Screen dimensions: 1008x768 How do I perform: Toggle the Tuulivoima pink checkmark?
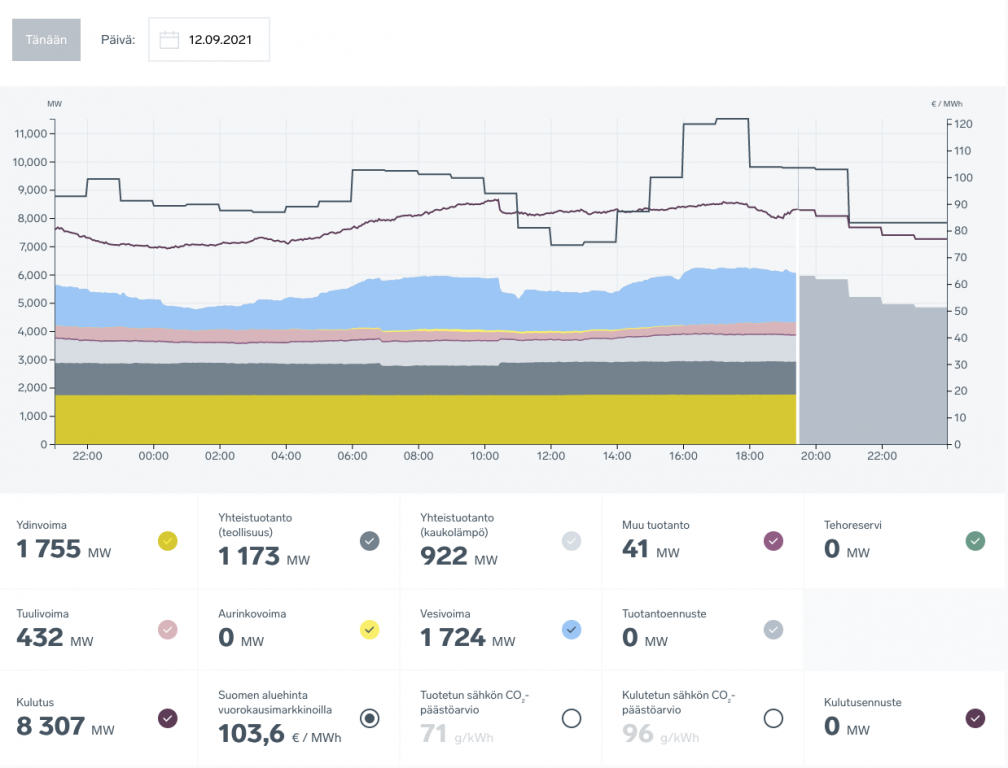pyautogui.click(x=168, y=629)
